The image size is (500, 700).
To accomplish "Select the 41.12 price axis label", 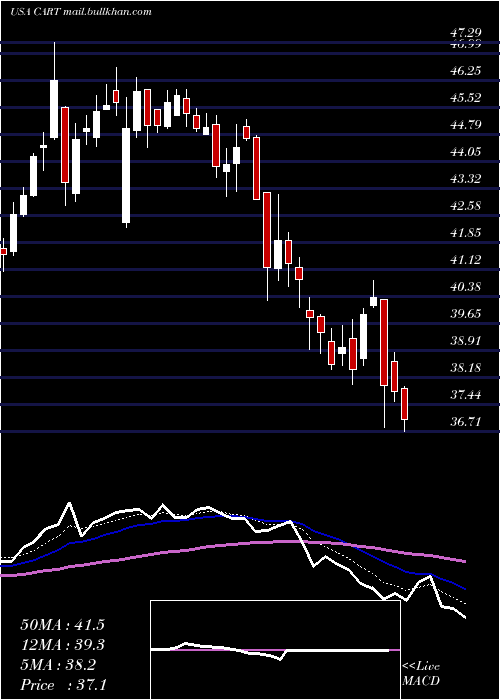I will [465, 259].
